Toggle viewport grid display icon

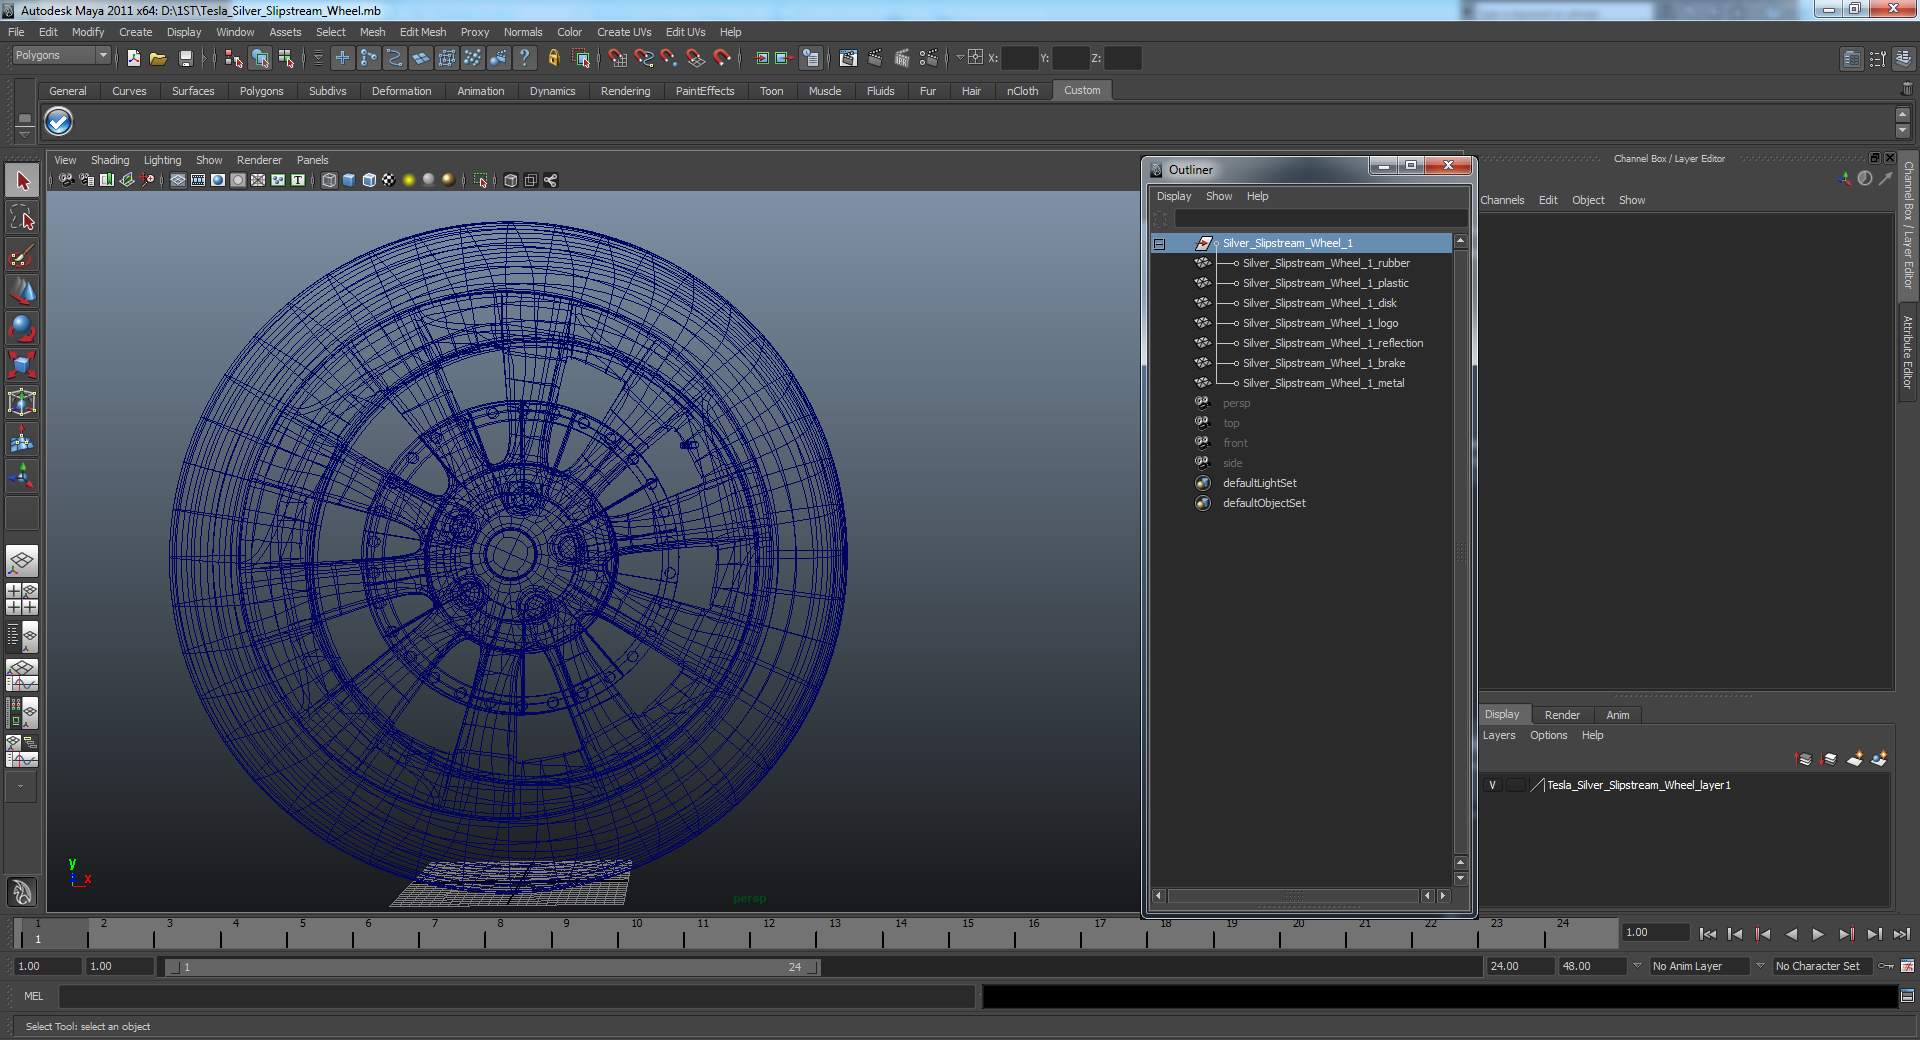tap(178, 180)
